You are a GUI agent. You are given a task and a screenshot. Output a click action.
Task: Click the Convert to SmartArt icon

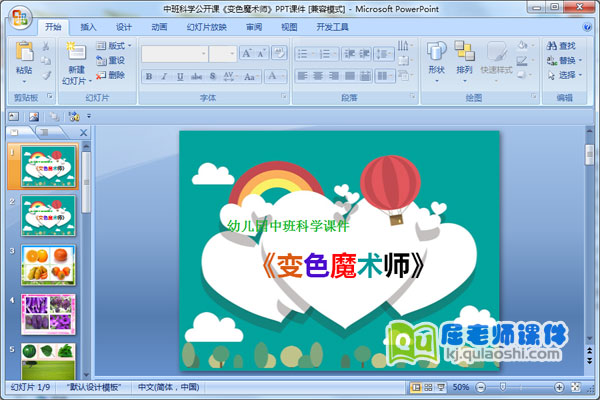[x=405, y=75]
